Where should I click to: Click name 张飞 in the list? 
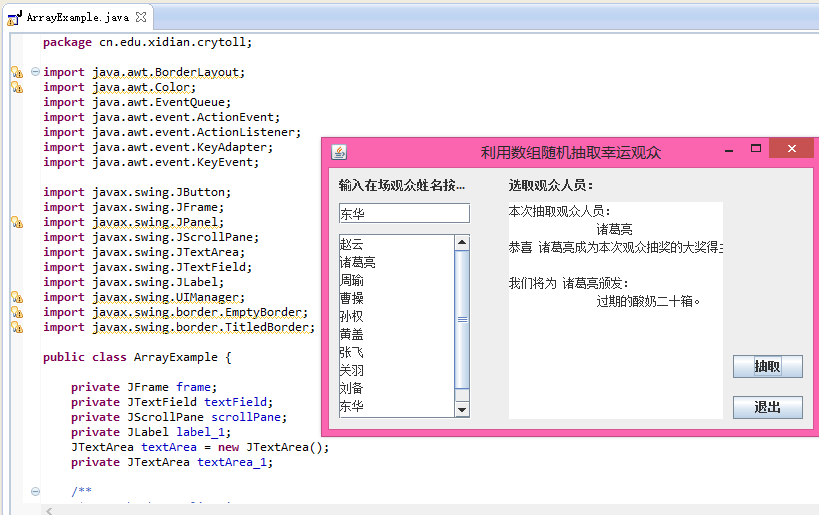[x=352, y=352]
